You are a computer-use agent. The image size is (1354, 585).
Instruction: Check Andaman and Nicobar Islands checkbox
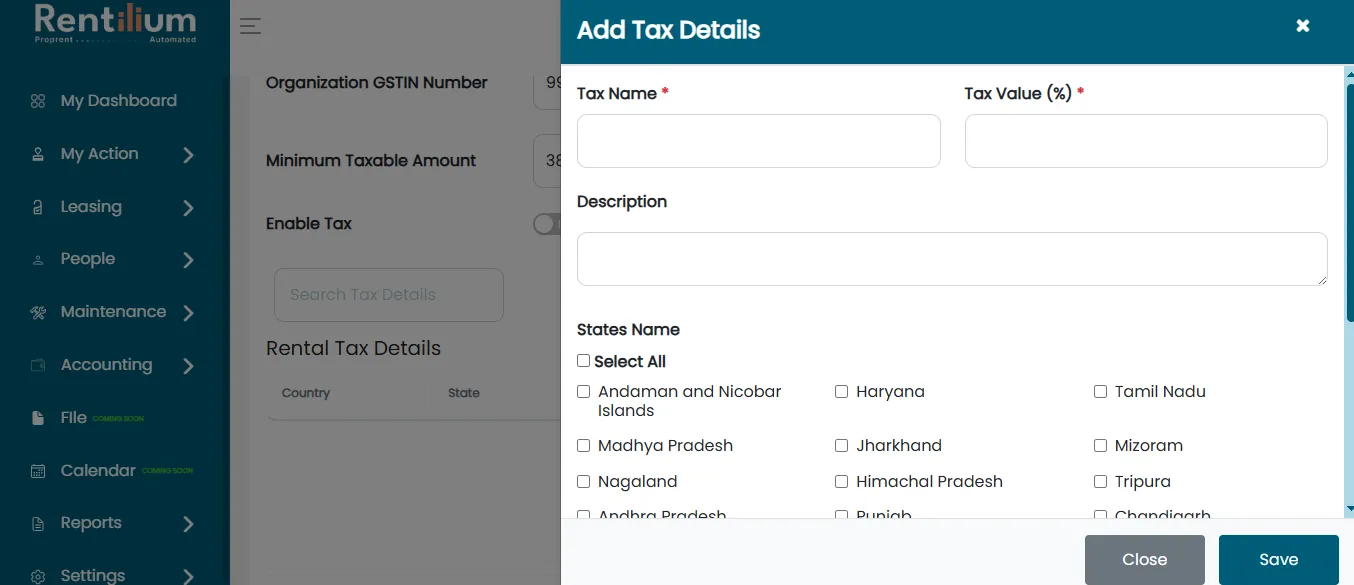[584, 392]
